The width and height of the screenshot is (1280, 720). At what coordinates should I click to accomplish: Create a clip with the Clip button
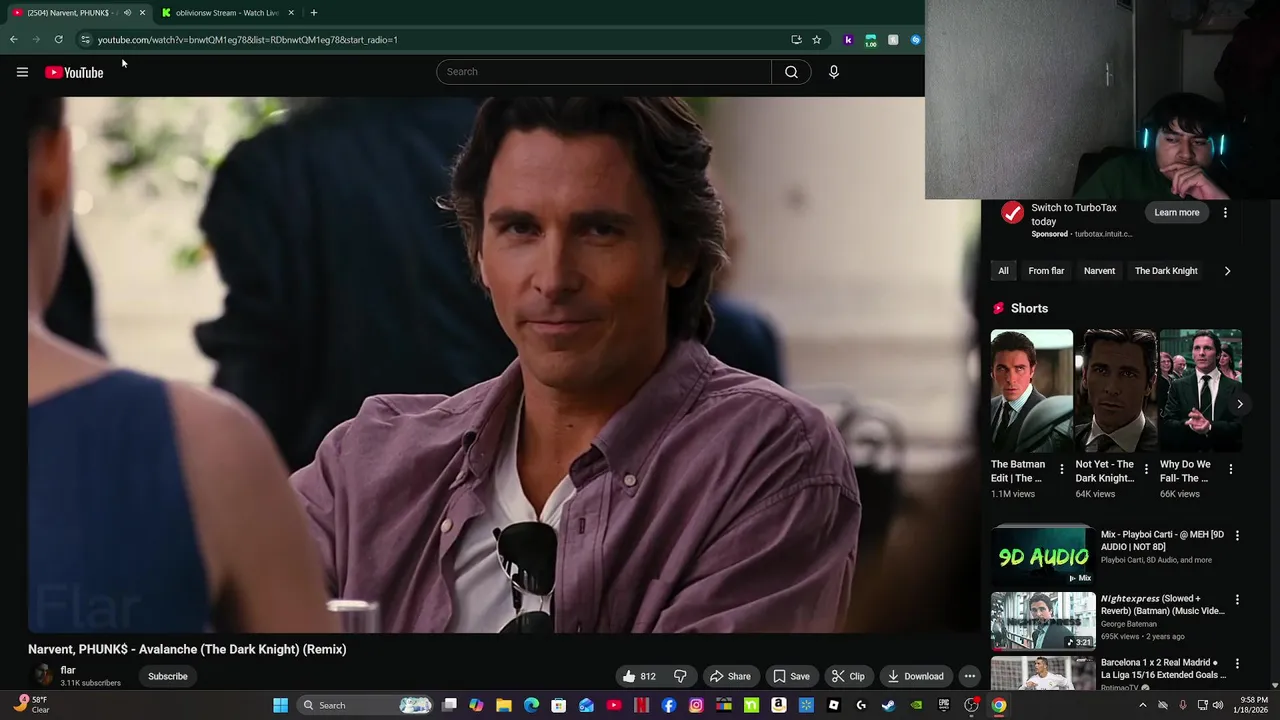click(848, 676)
